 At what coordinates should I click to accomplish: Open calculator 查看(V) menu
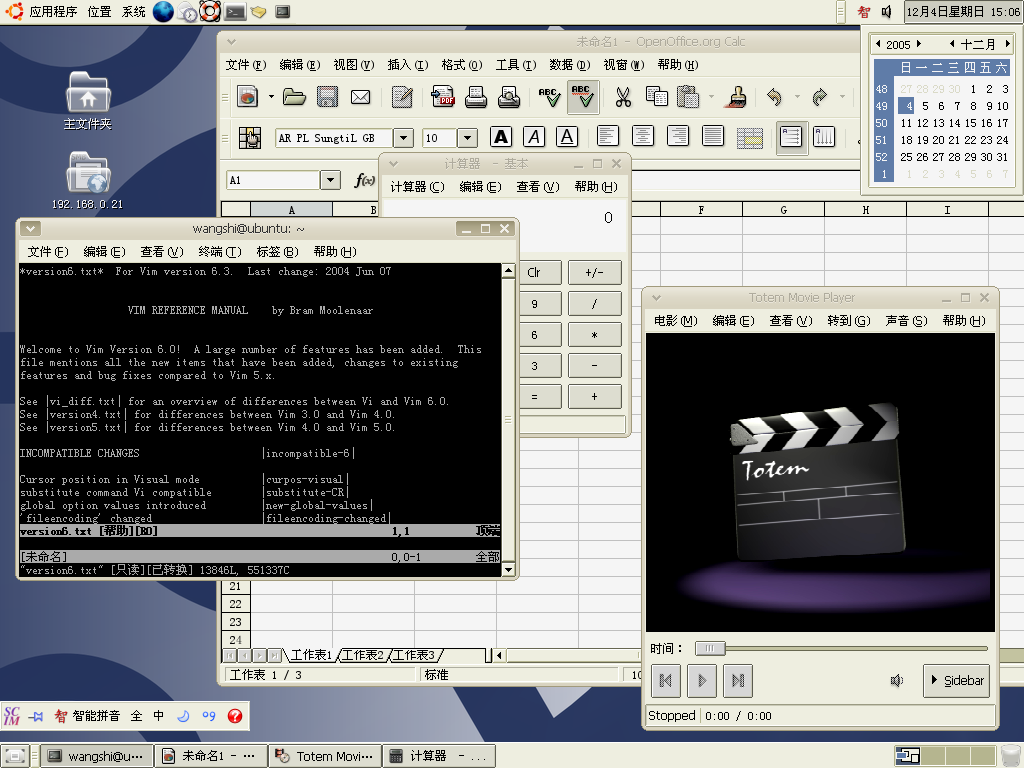[x=537, y=187]
